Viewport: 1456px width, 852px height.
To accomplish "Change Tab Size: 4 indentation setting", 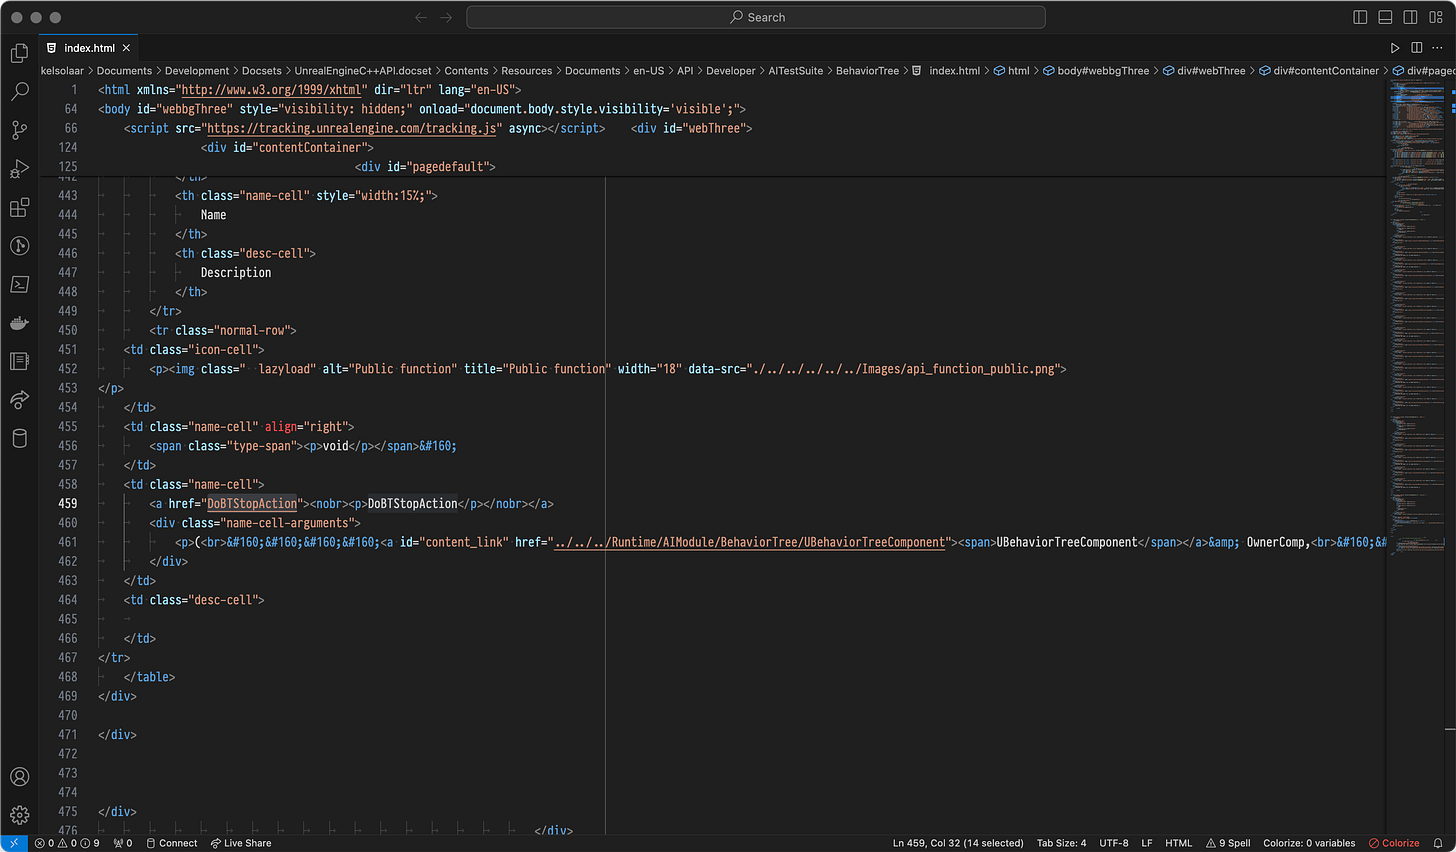I will 1061,843.
